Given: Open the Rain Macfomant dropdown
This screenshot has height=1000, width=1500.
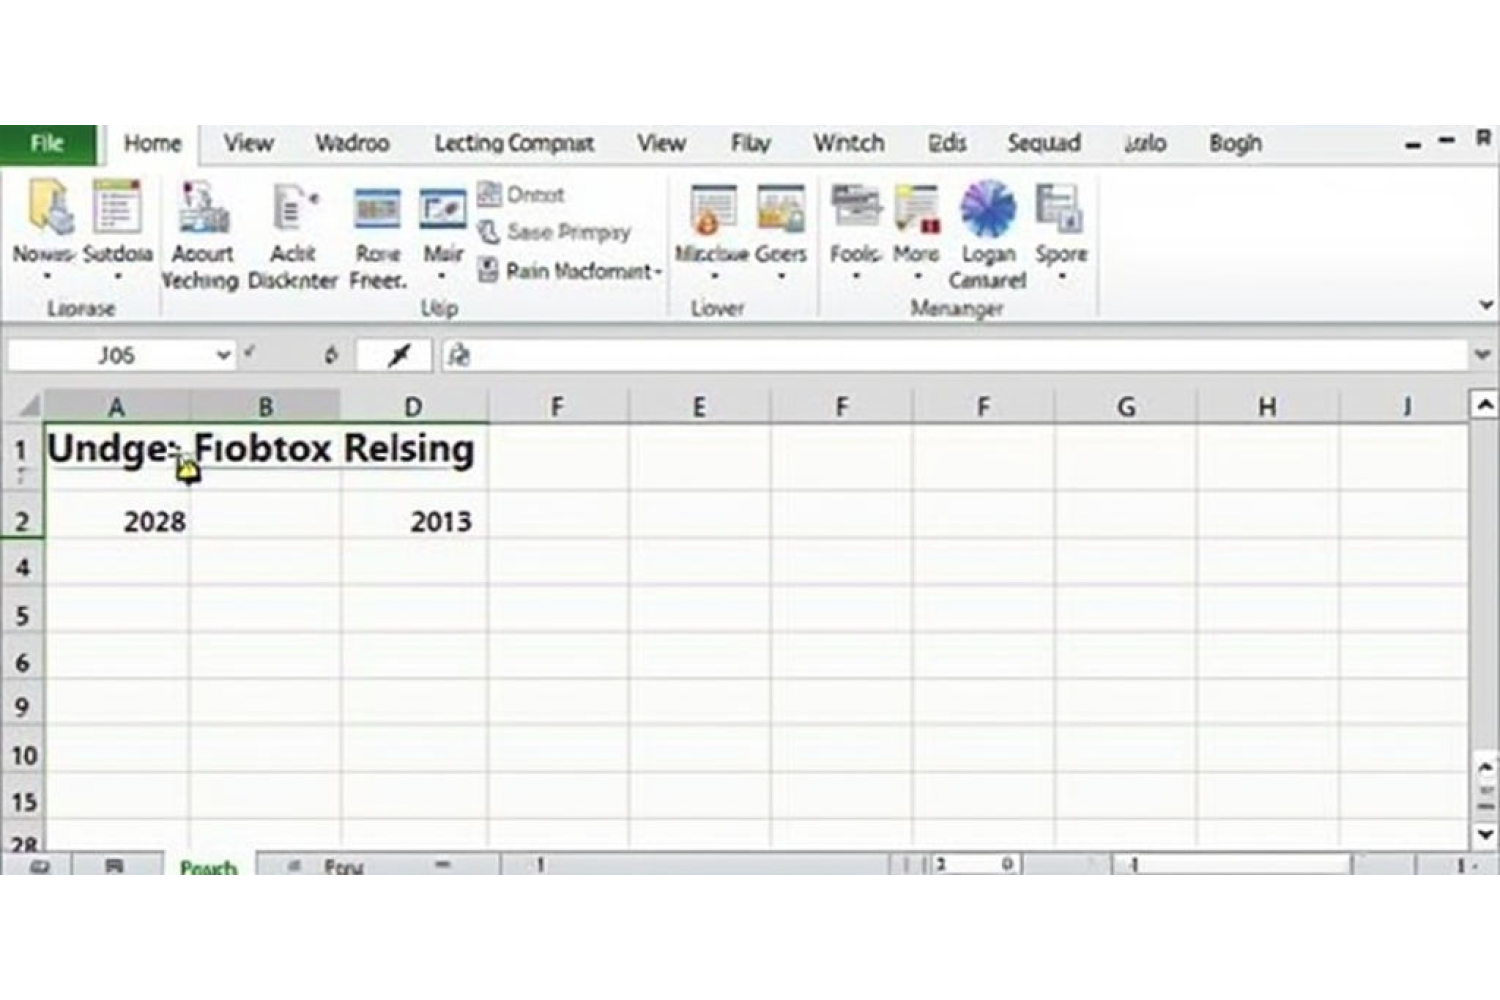Looking at the screenshot, I should point(659,271).
